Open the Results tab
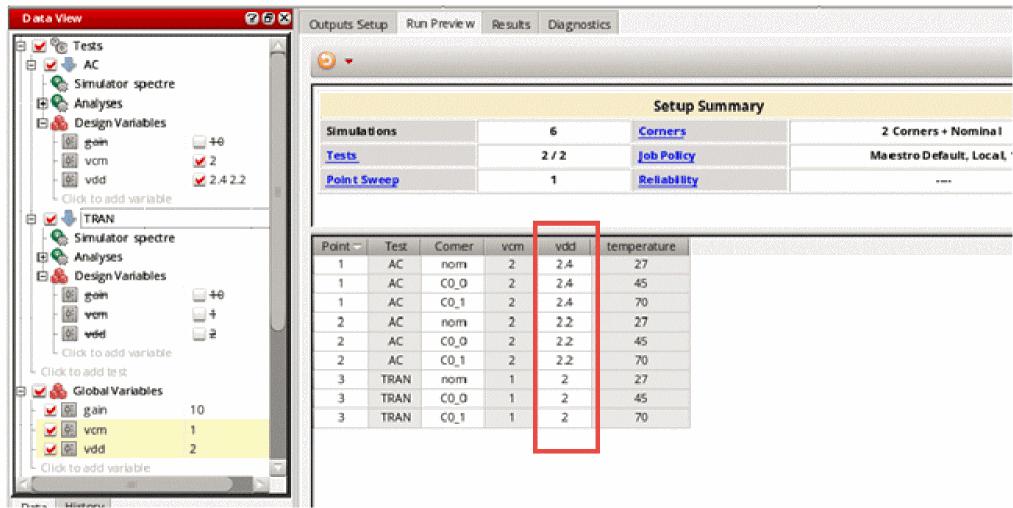 point(510,25)
